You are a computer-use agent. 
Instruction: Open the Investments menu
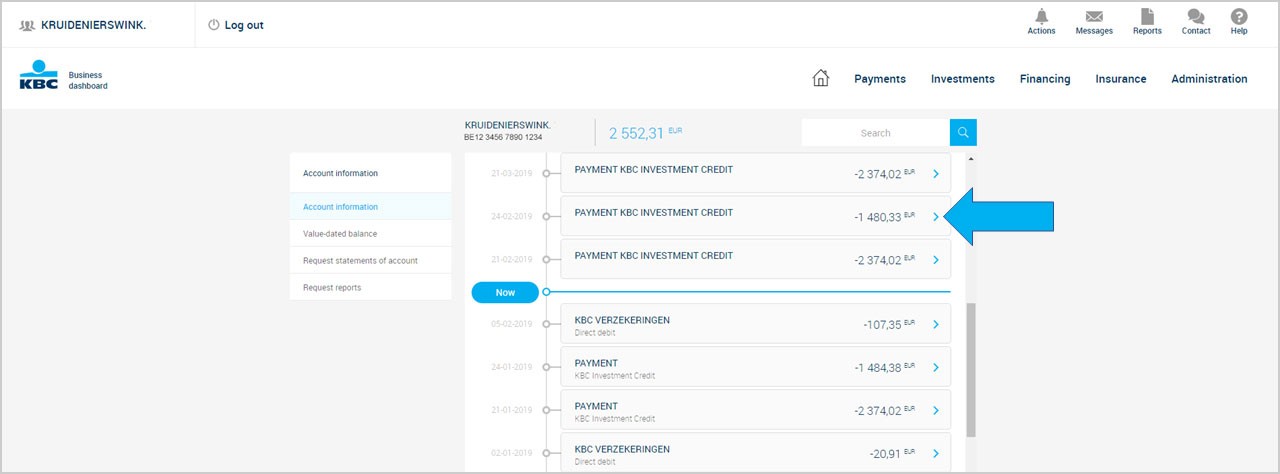coord(963,79)
